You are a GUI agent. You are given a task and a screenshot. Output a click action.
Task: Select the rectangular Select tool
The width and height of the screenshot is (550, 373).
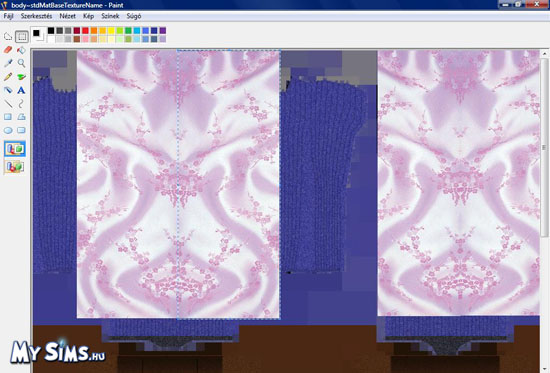pyautogui.click(x=21, y=36)
